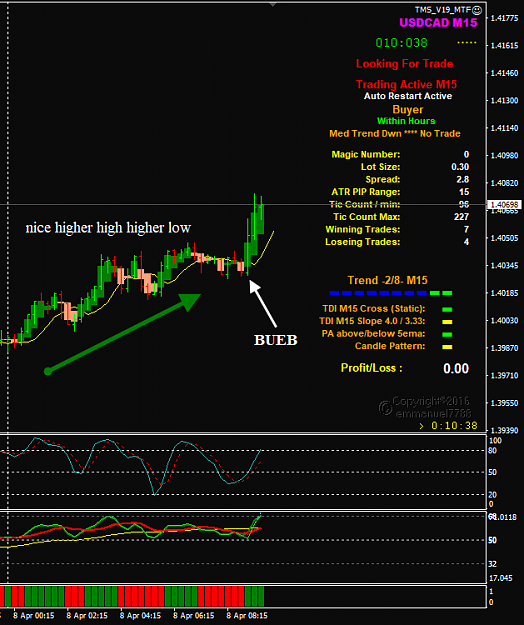Click the green TDI M15 Cross indicator

(447, 309)
